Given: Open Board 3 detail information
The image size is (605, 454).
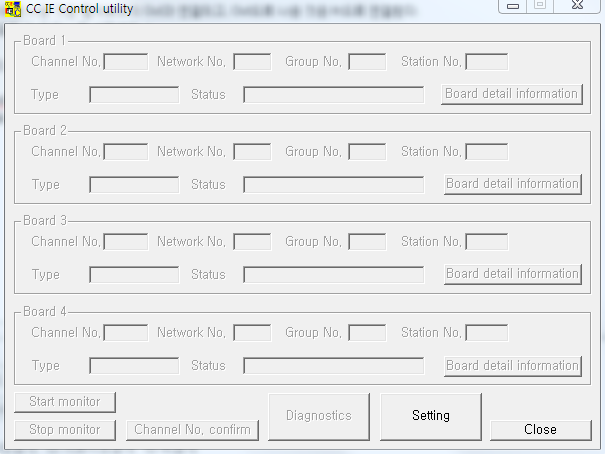Looking at the screenshot, I should point(512,274).
